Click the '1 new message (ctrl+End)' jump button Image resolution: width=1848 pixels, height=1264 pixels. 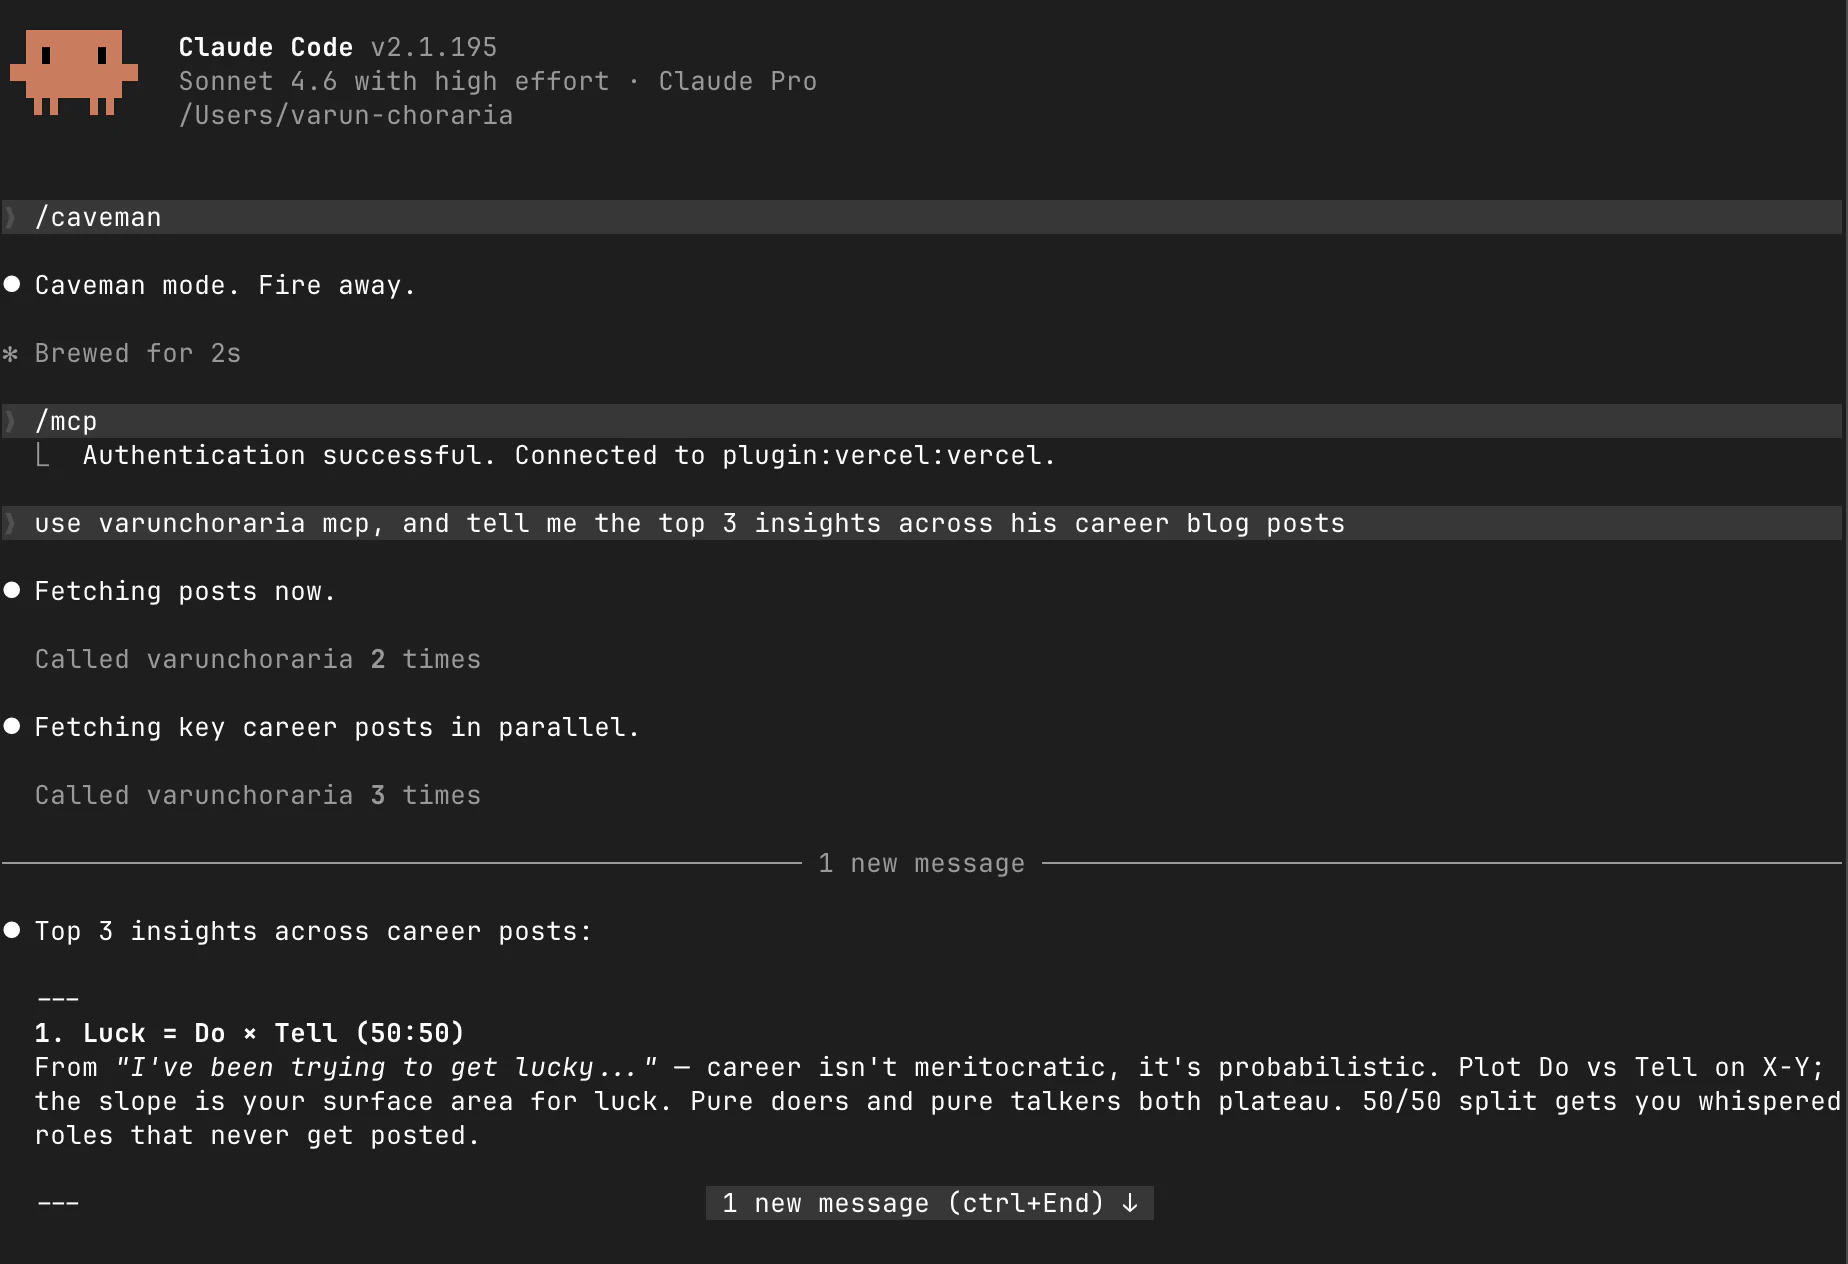[x=929, y=1203]
